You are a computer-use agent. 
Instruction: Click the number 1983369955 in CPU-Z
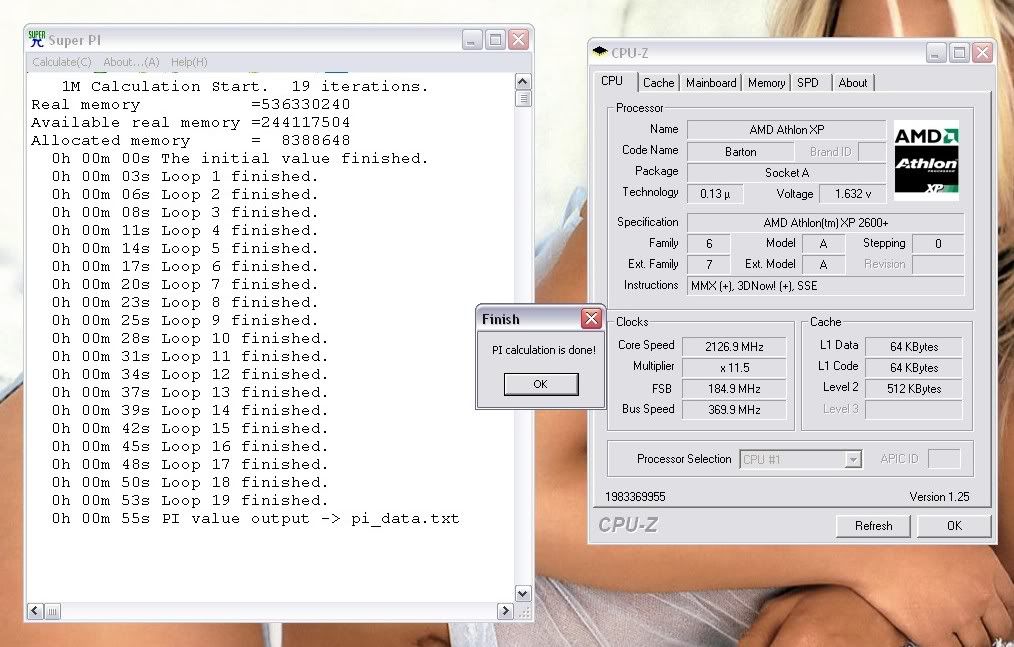coord(635,497)
